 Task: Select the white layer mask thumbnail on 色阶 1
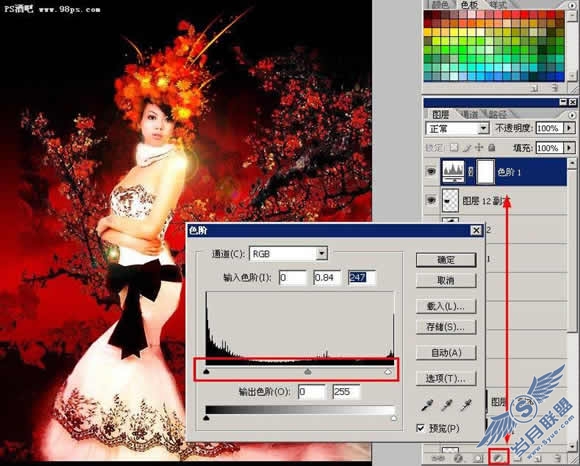click(485, 172)
